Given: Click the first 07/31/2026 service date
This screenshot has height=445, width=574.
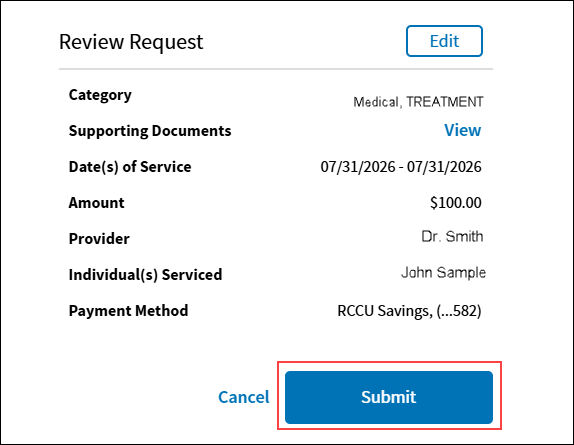Looking at the screenshot, I should [x=358, y=167].
